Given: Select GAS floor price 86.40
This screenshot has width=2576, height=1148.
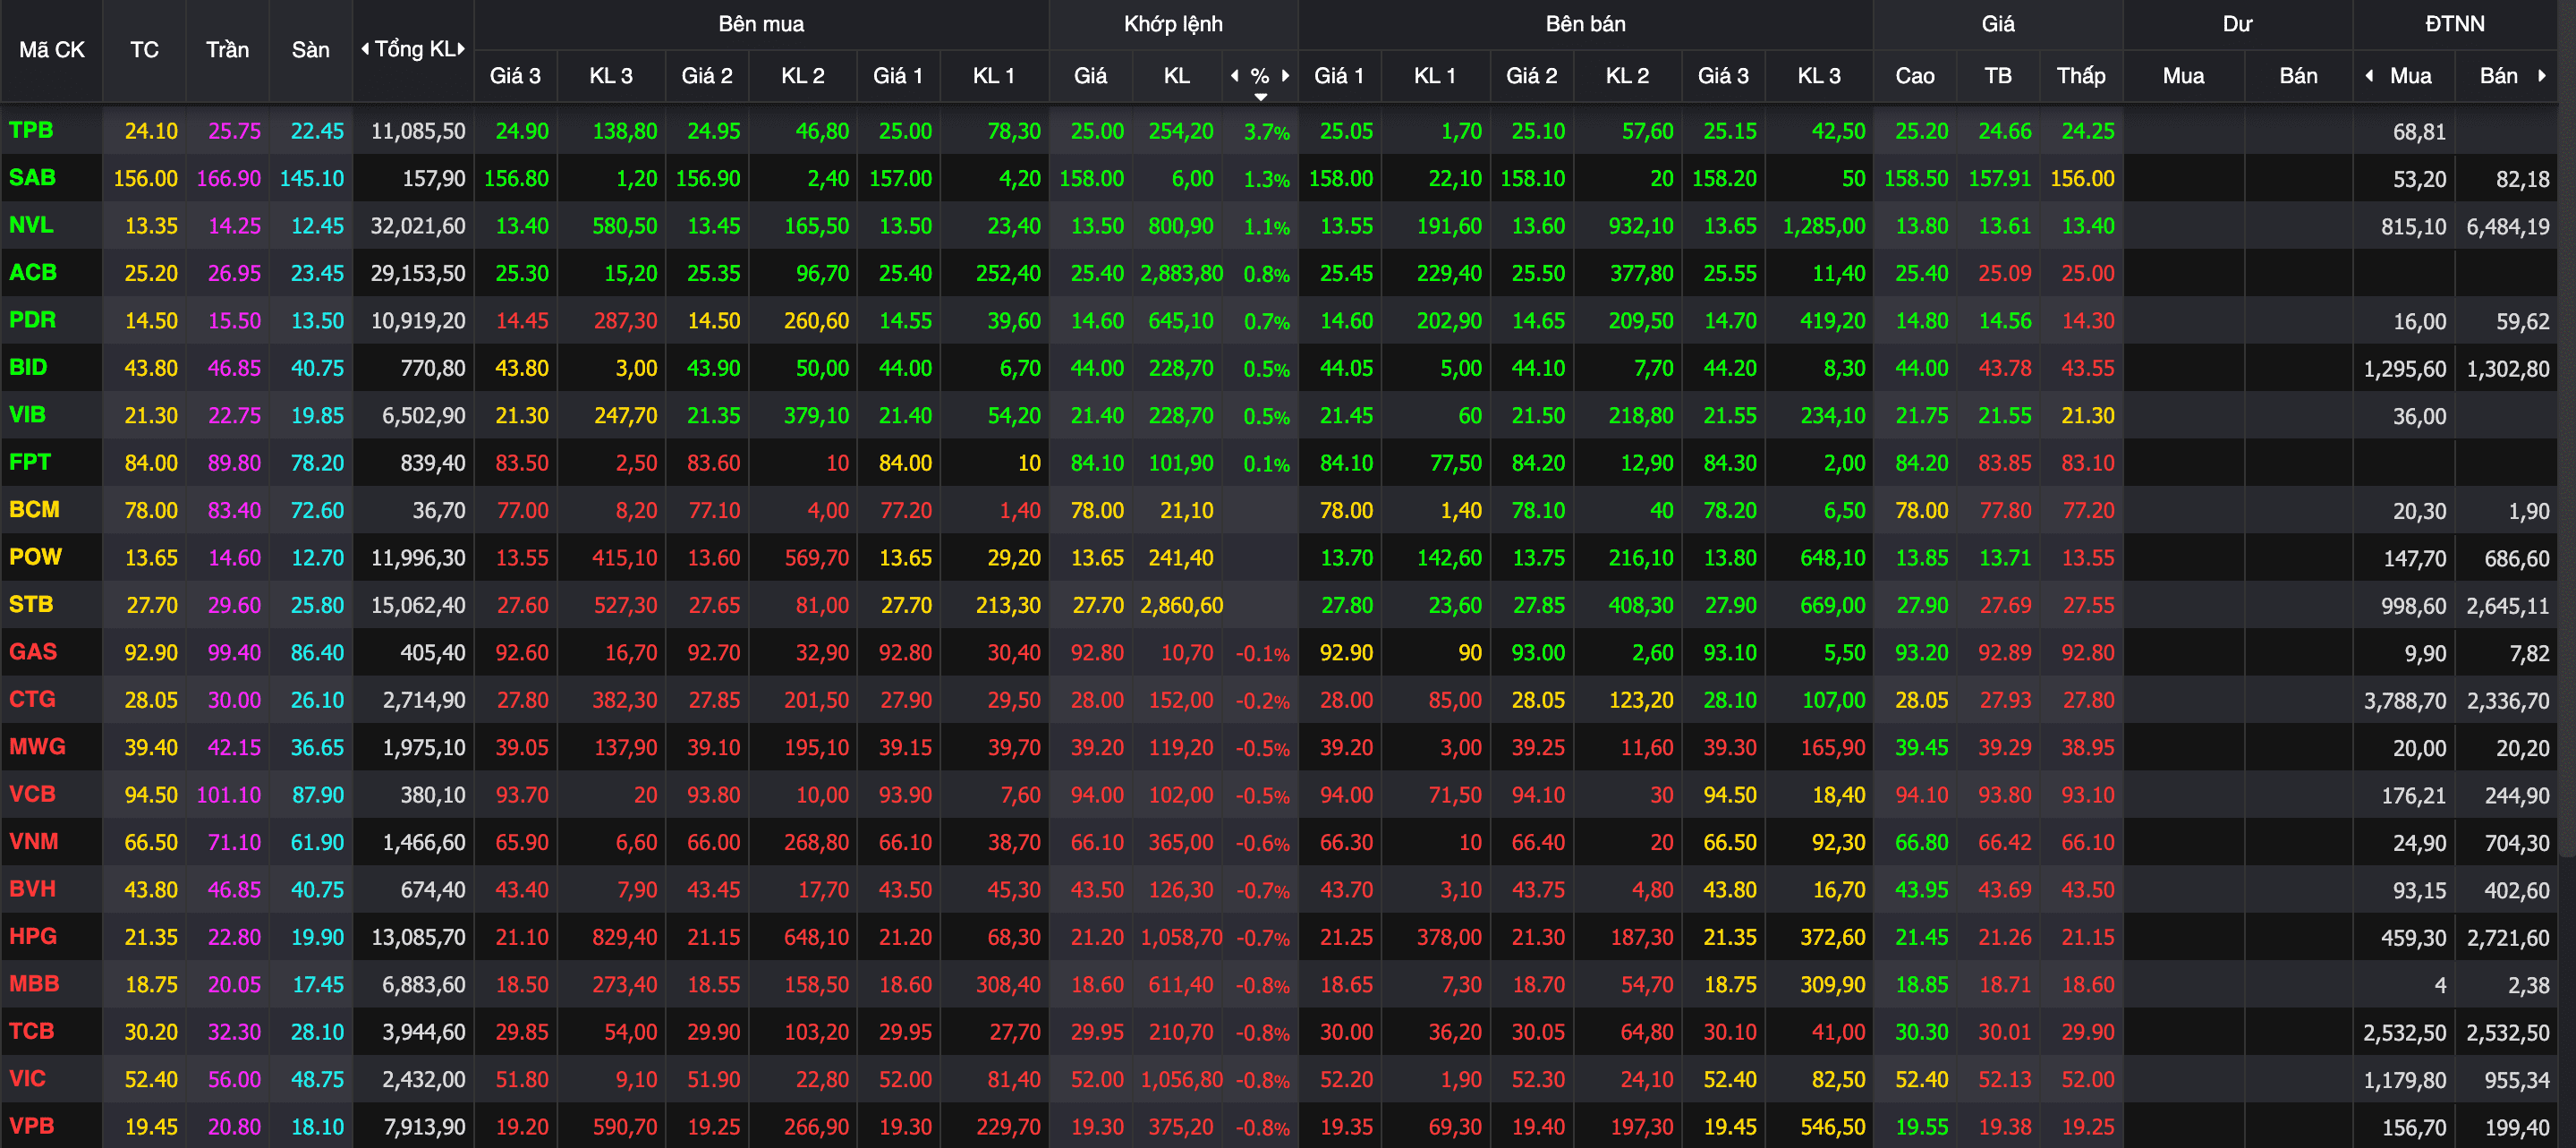Looking at the screenshot, I should 317,653.
